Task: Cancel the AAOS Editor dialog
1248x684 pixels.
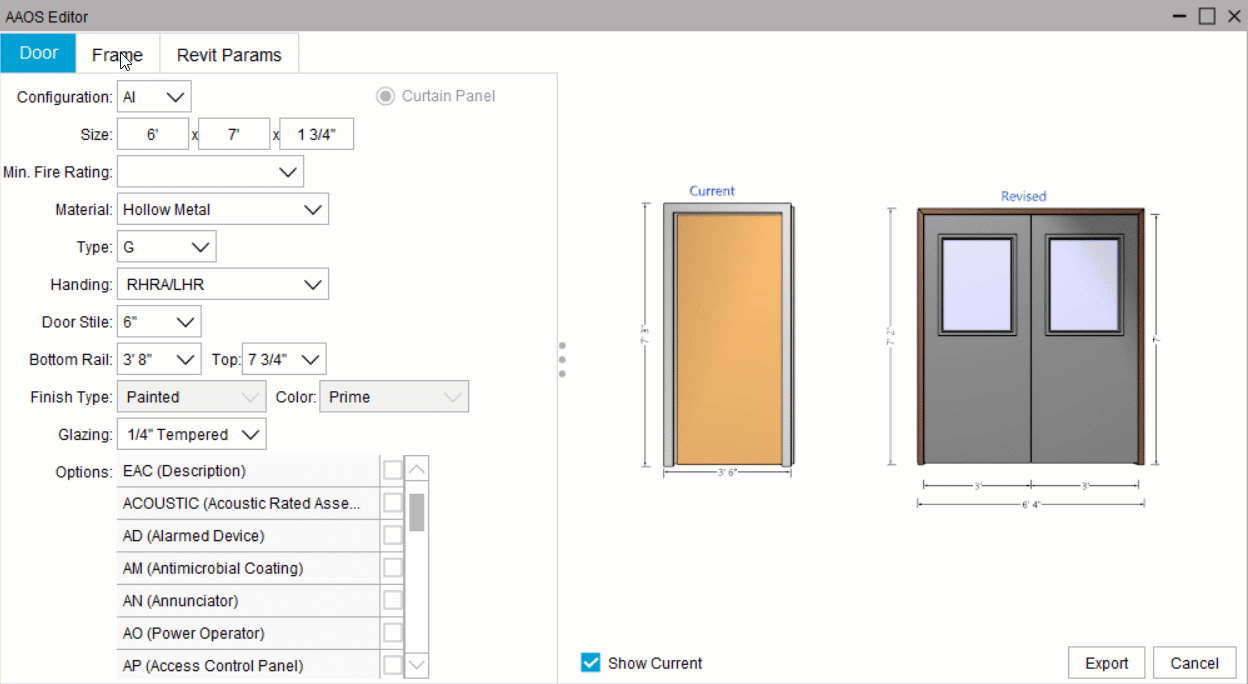Action: point(1195,662)
